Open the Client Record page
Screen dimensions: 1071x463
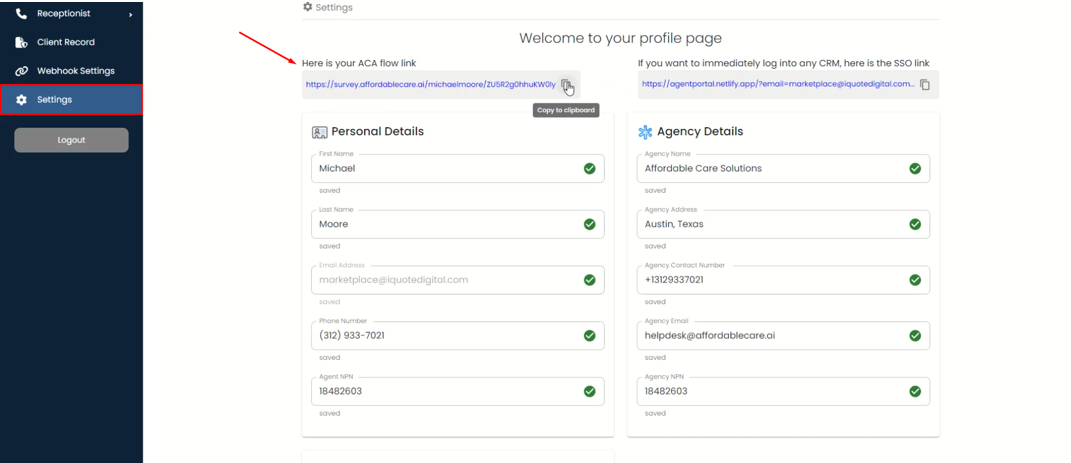point(71,42)
